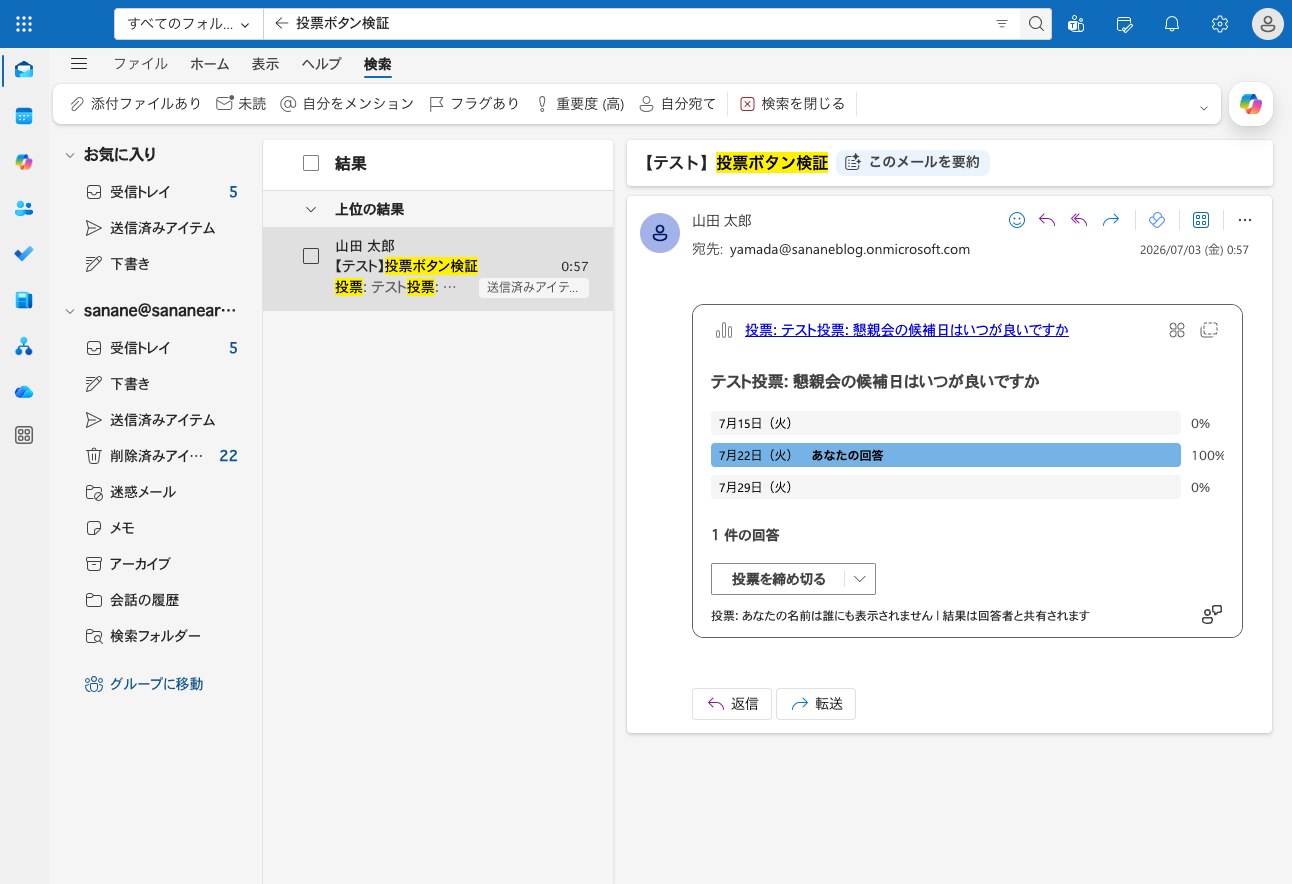The height and width of the screenshot is (884, 1292).
Task: Open the To Do checkmark app
Action: pos(24,254)
